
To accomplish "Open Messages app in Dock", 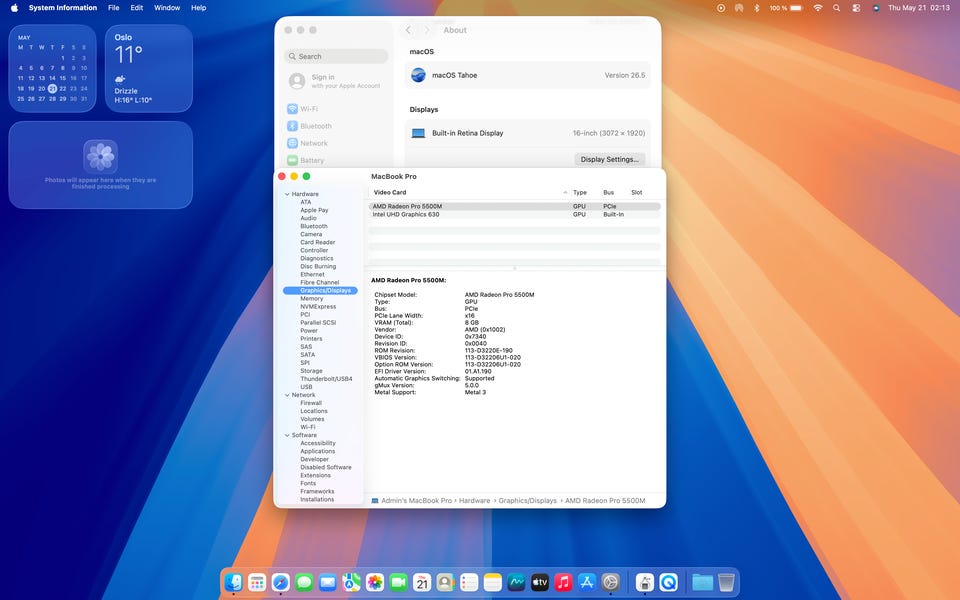I will coord(304,582).
